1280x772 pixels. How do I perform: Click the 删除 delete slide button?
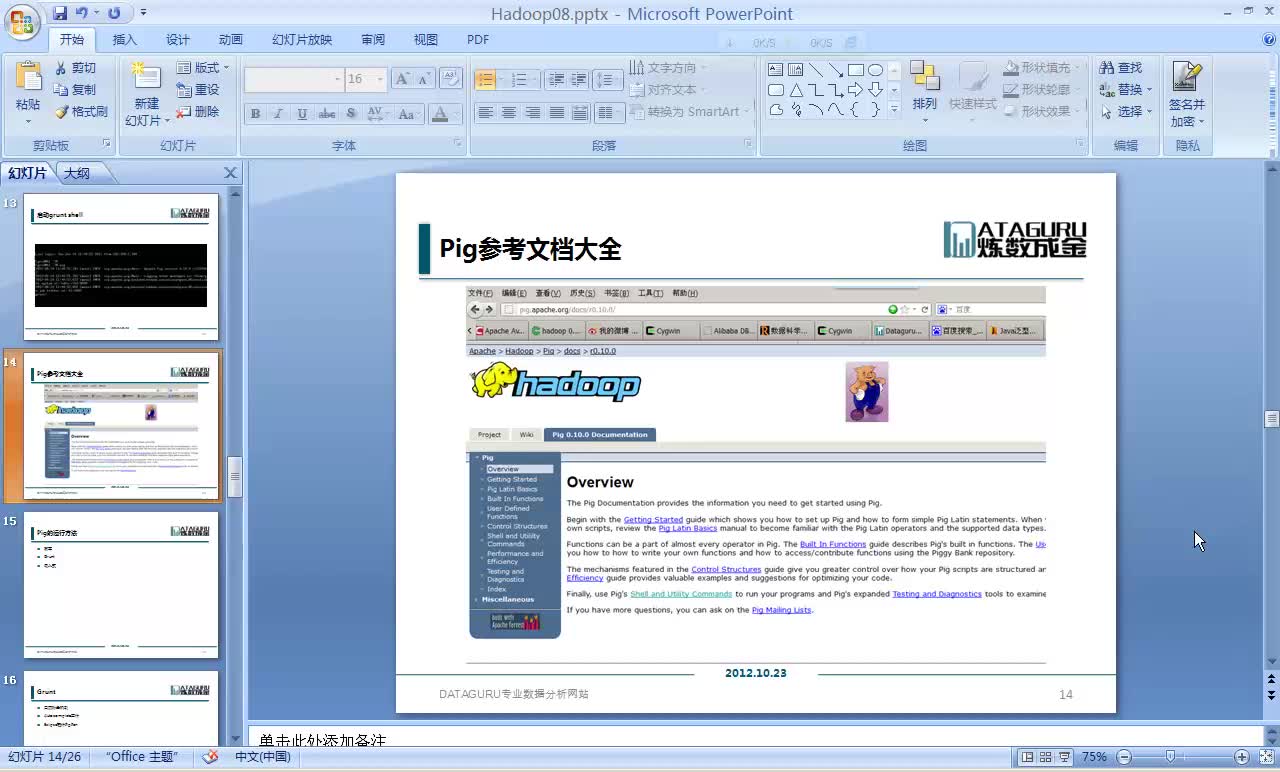point(198,112)
